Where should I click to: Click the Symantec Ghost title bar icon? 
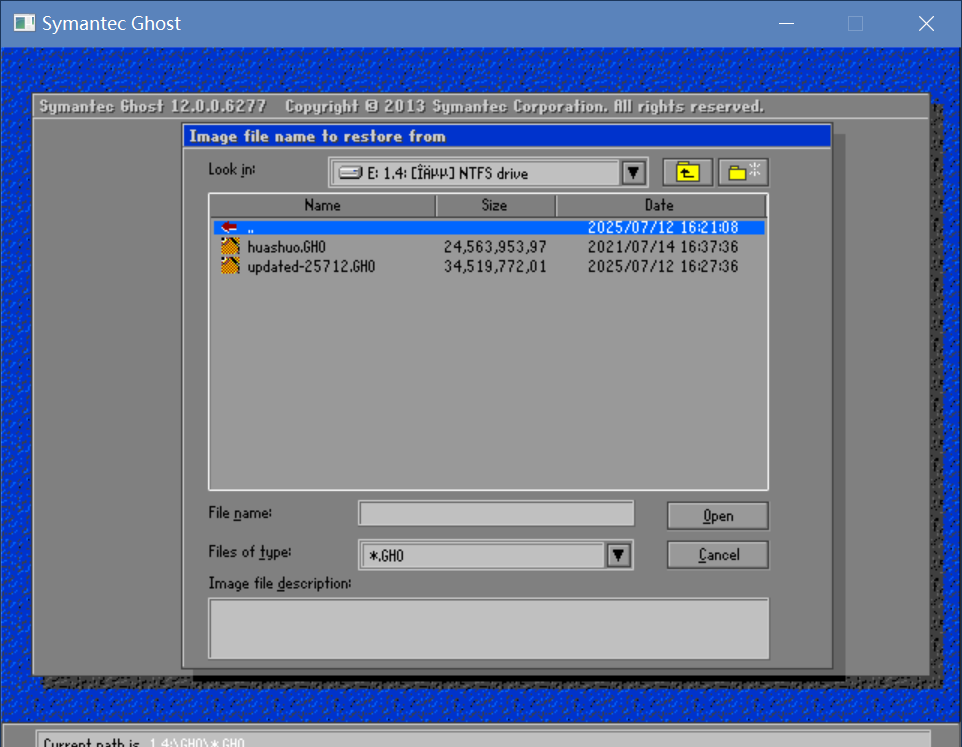coord(24,23)
